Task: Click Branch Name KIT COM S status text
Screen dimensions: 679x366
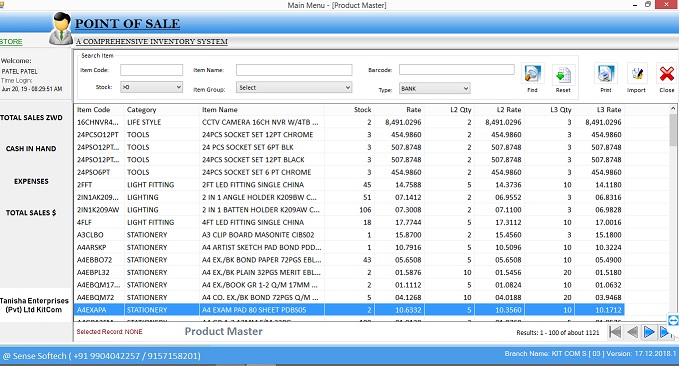Action: pyautogui.click(x=590, y=353)
